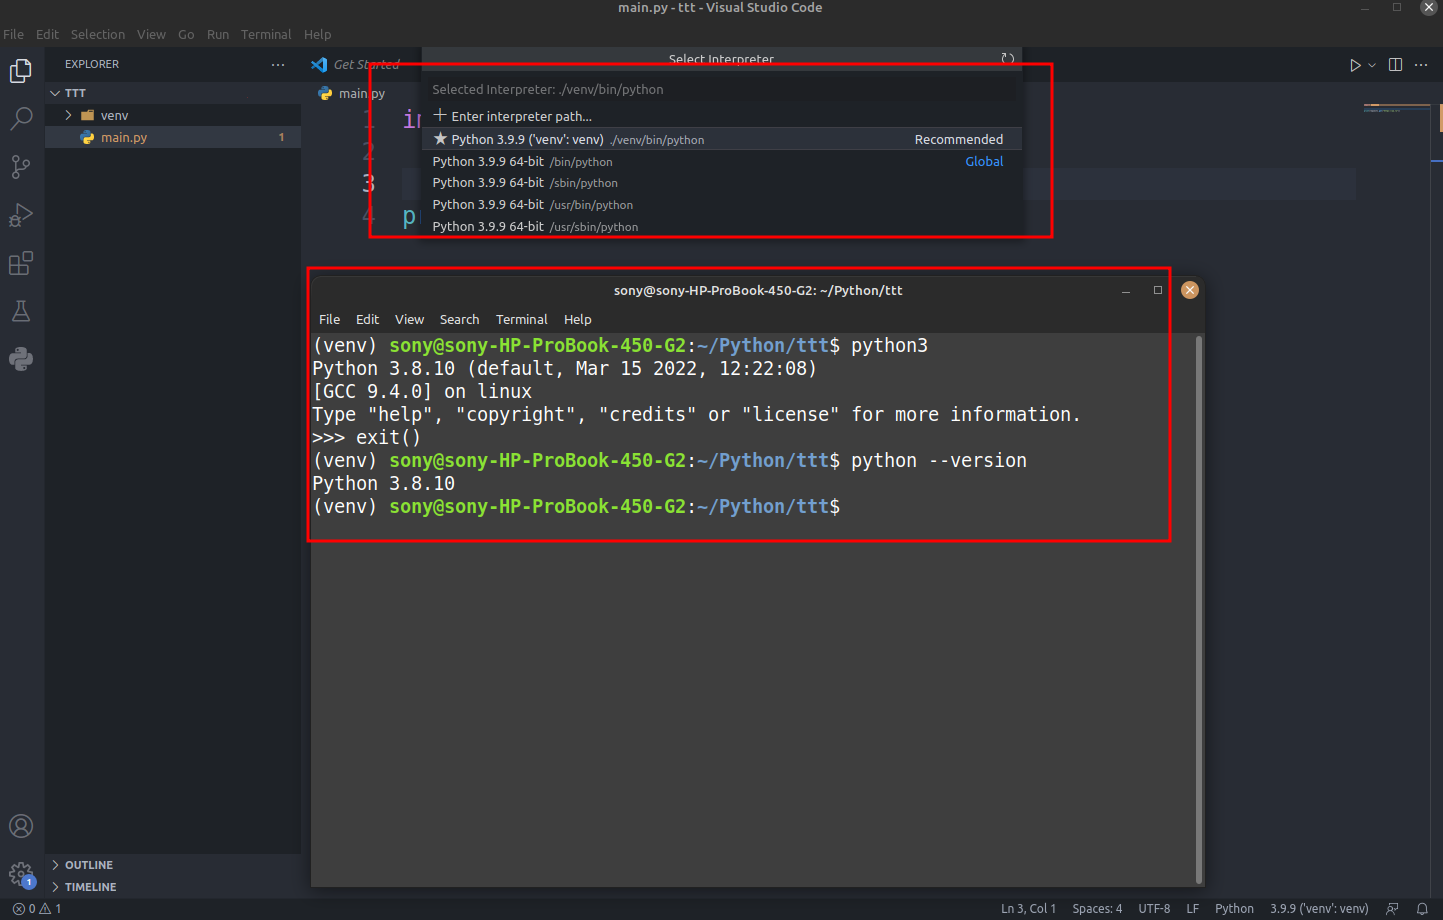Select Python 3.9.9 /usr/bin/python interpreter
Image resolution: width=1443 pixels, height=920 pixels.
[722, 205]
